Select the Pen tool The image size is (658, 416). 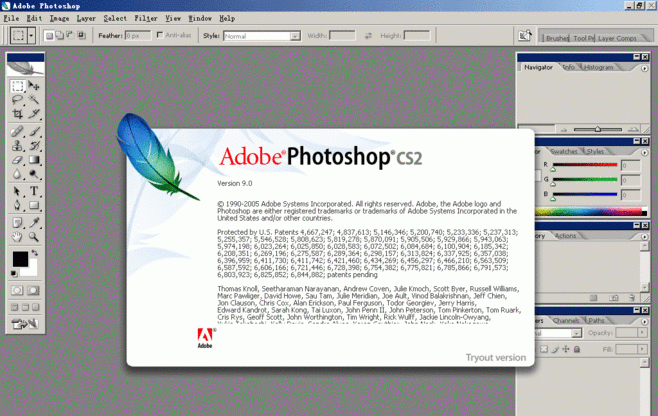17,205
